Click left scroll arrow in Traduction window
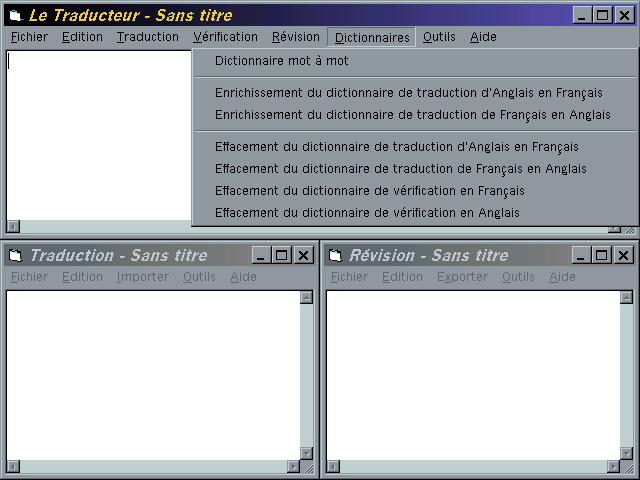640x480 pixels. pos(13,466)
